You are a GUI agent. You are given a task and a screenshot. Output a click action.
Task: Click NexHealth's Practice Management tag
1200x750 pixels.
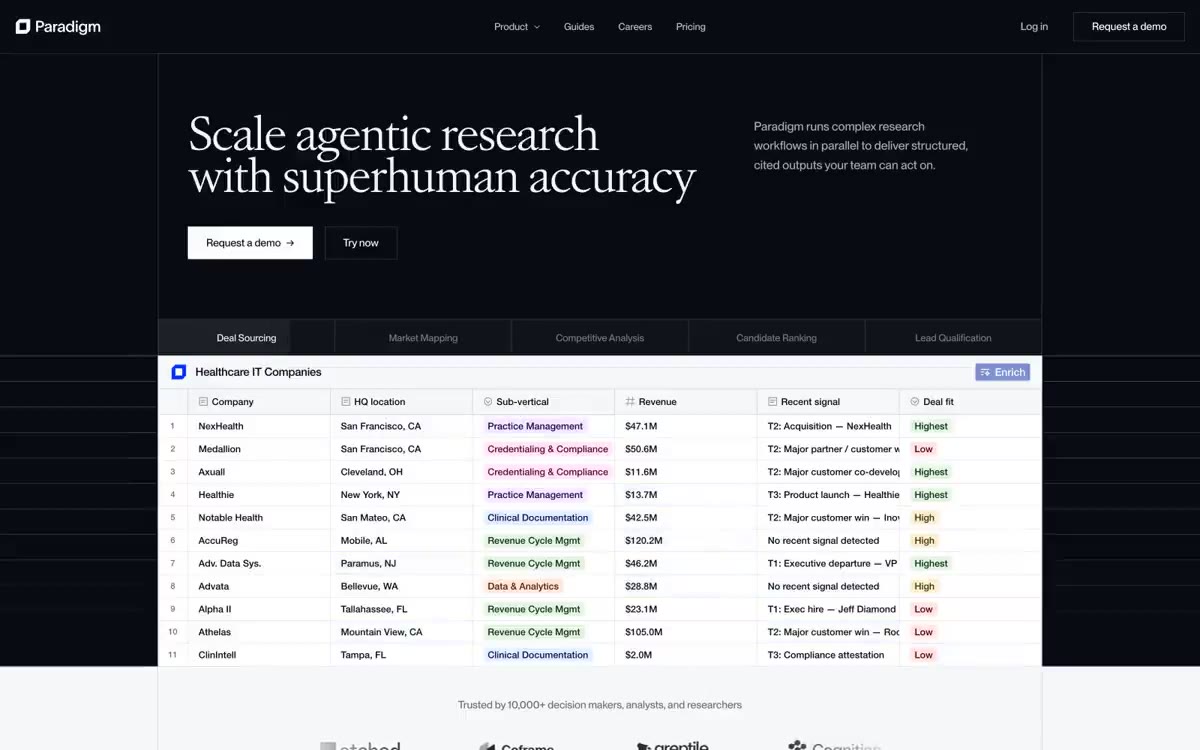click(535, 426)
